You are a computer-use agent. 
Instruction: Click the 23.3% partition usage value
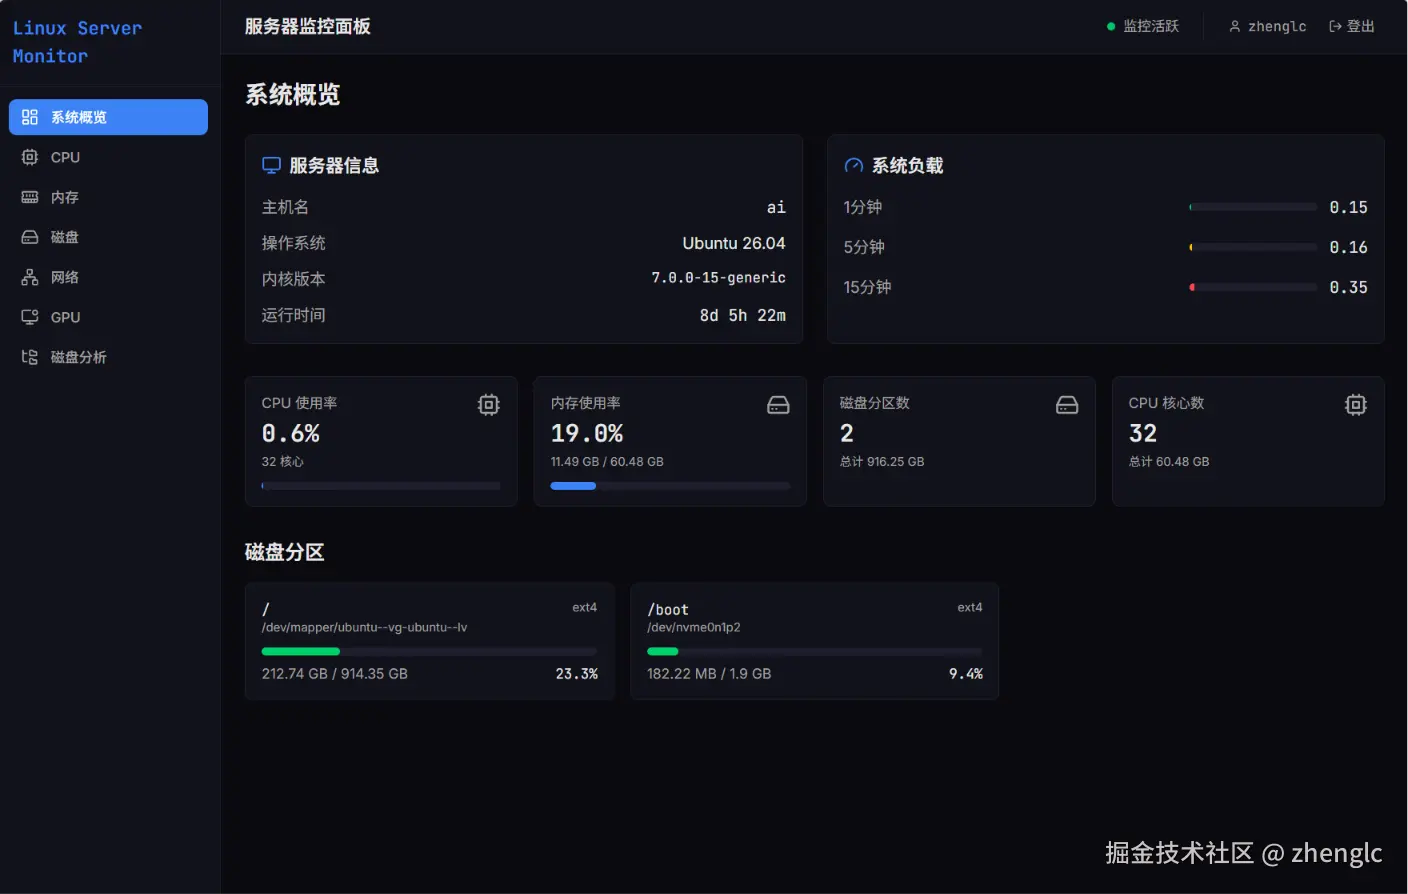point(577,674)
